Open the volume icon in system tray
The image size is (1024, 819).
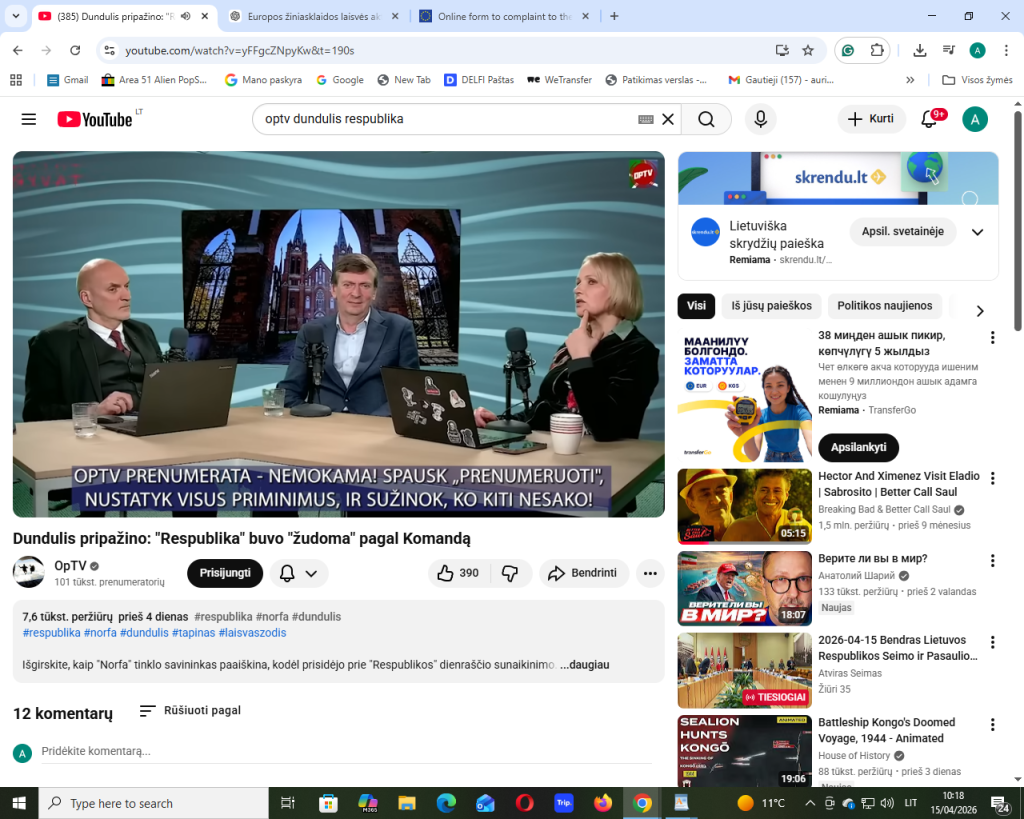(x=887, y=803)
